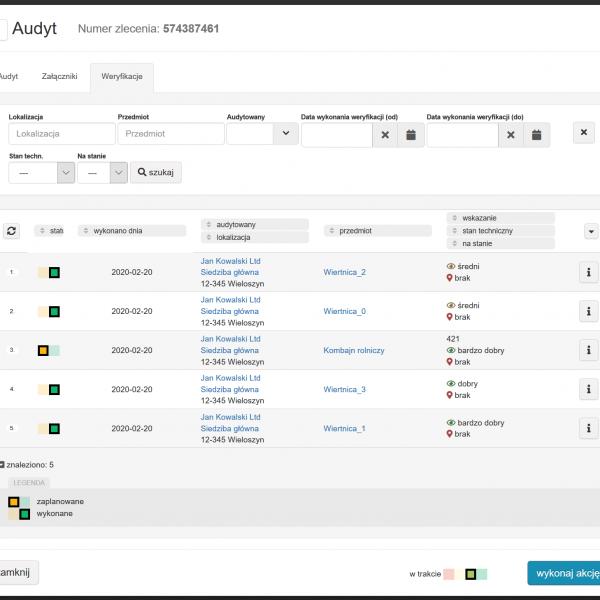Image resolution: width=600 pixels, height=600 pixels.
Task: Clear the verification date to field
Action: point(511,135)
